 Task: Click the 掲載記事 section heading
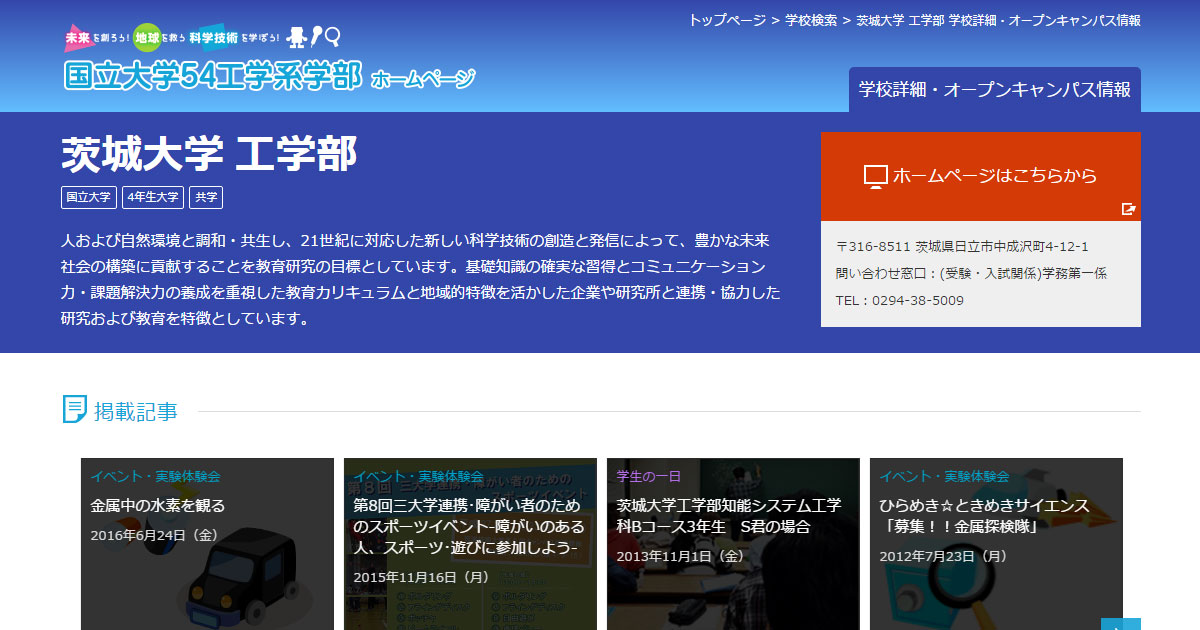click(x=136, y=411)
